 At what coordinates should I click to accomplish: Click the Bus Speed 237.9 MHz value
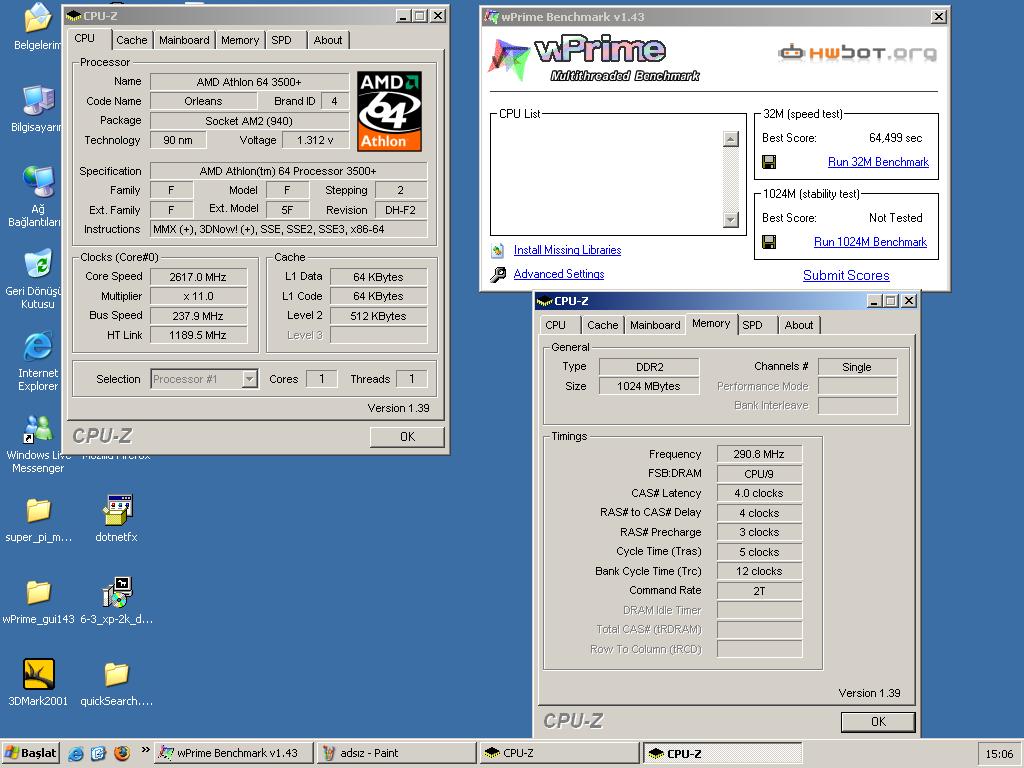click(199, 316)
